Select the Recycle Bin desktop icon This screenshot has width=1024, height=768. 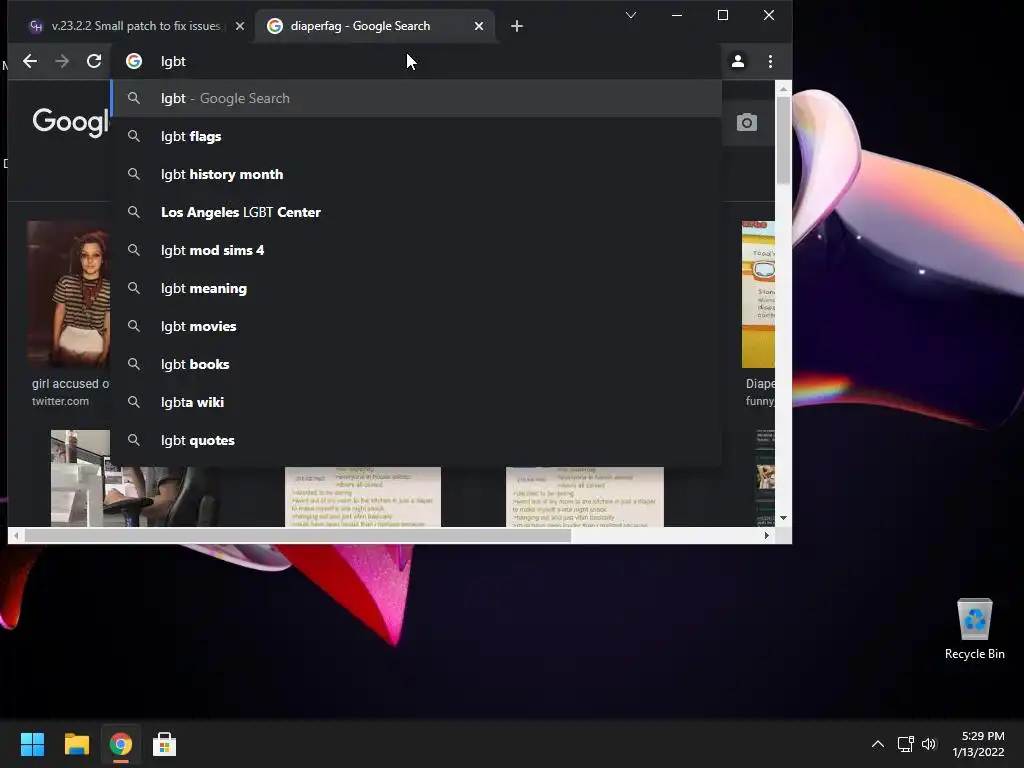point(974,629)
